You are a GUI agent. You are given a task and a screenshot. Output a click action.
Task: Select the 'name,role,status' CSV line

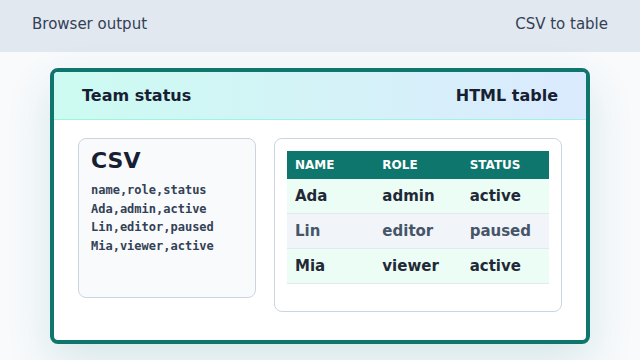(149, 190)
